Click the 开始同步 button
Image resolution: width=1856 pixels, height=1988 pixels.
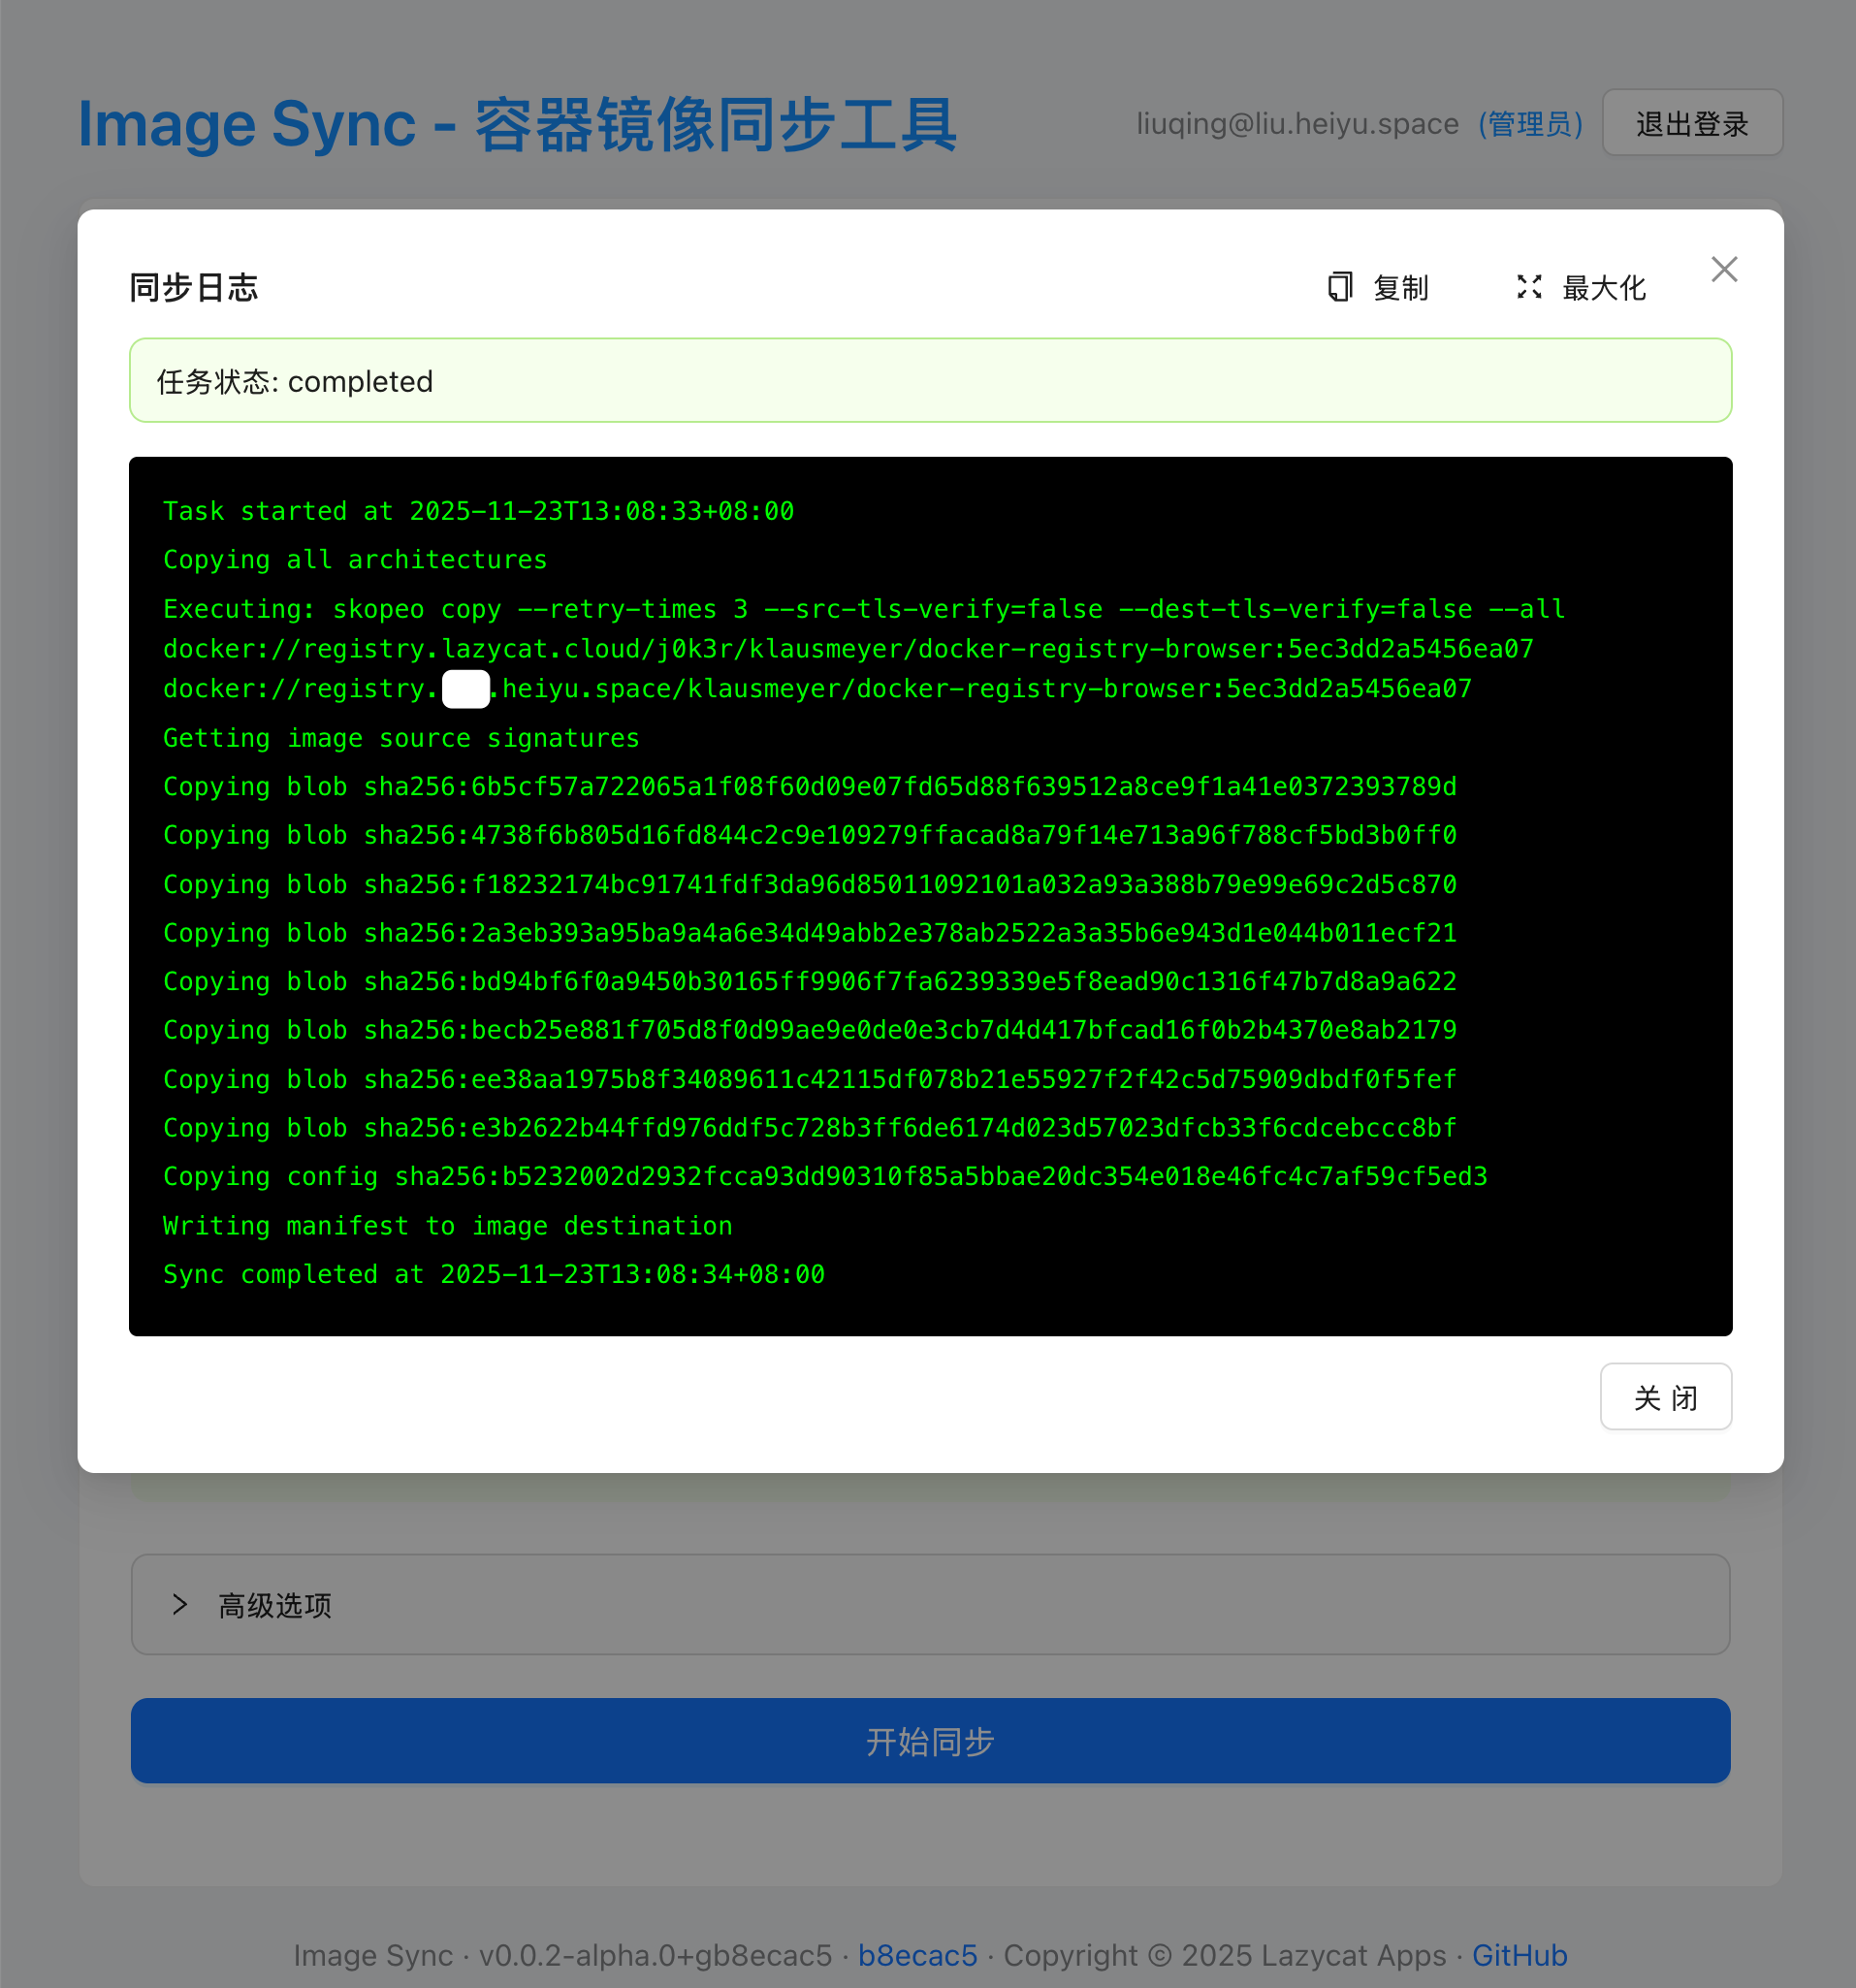(x=930, y=1741)
